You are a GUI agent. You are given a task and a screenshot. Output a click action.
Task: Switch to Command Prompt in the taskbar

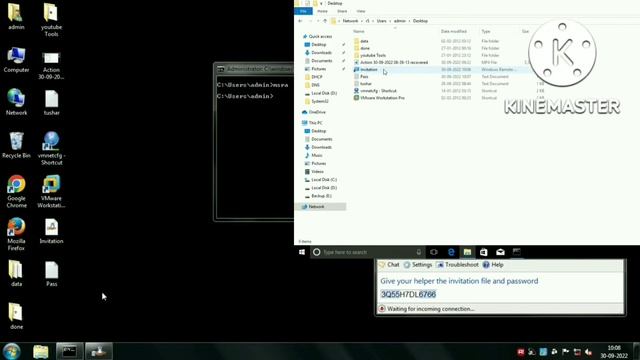(69, 351)
